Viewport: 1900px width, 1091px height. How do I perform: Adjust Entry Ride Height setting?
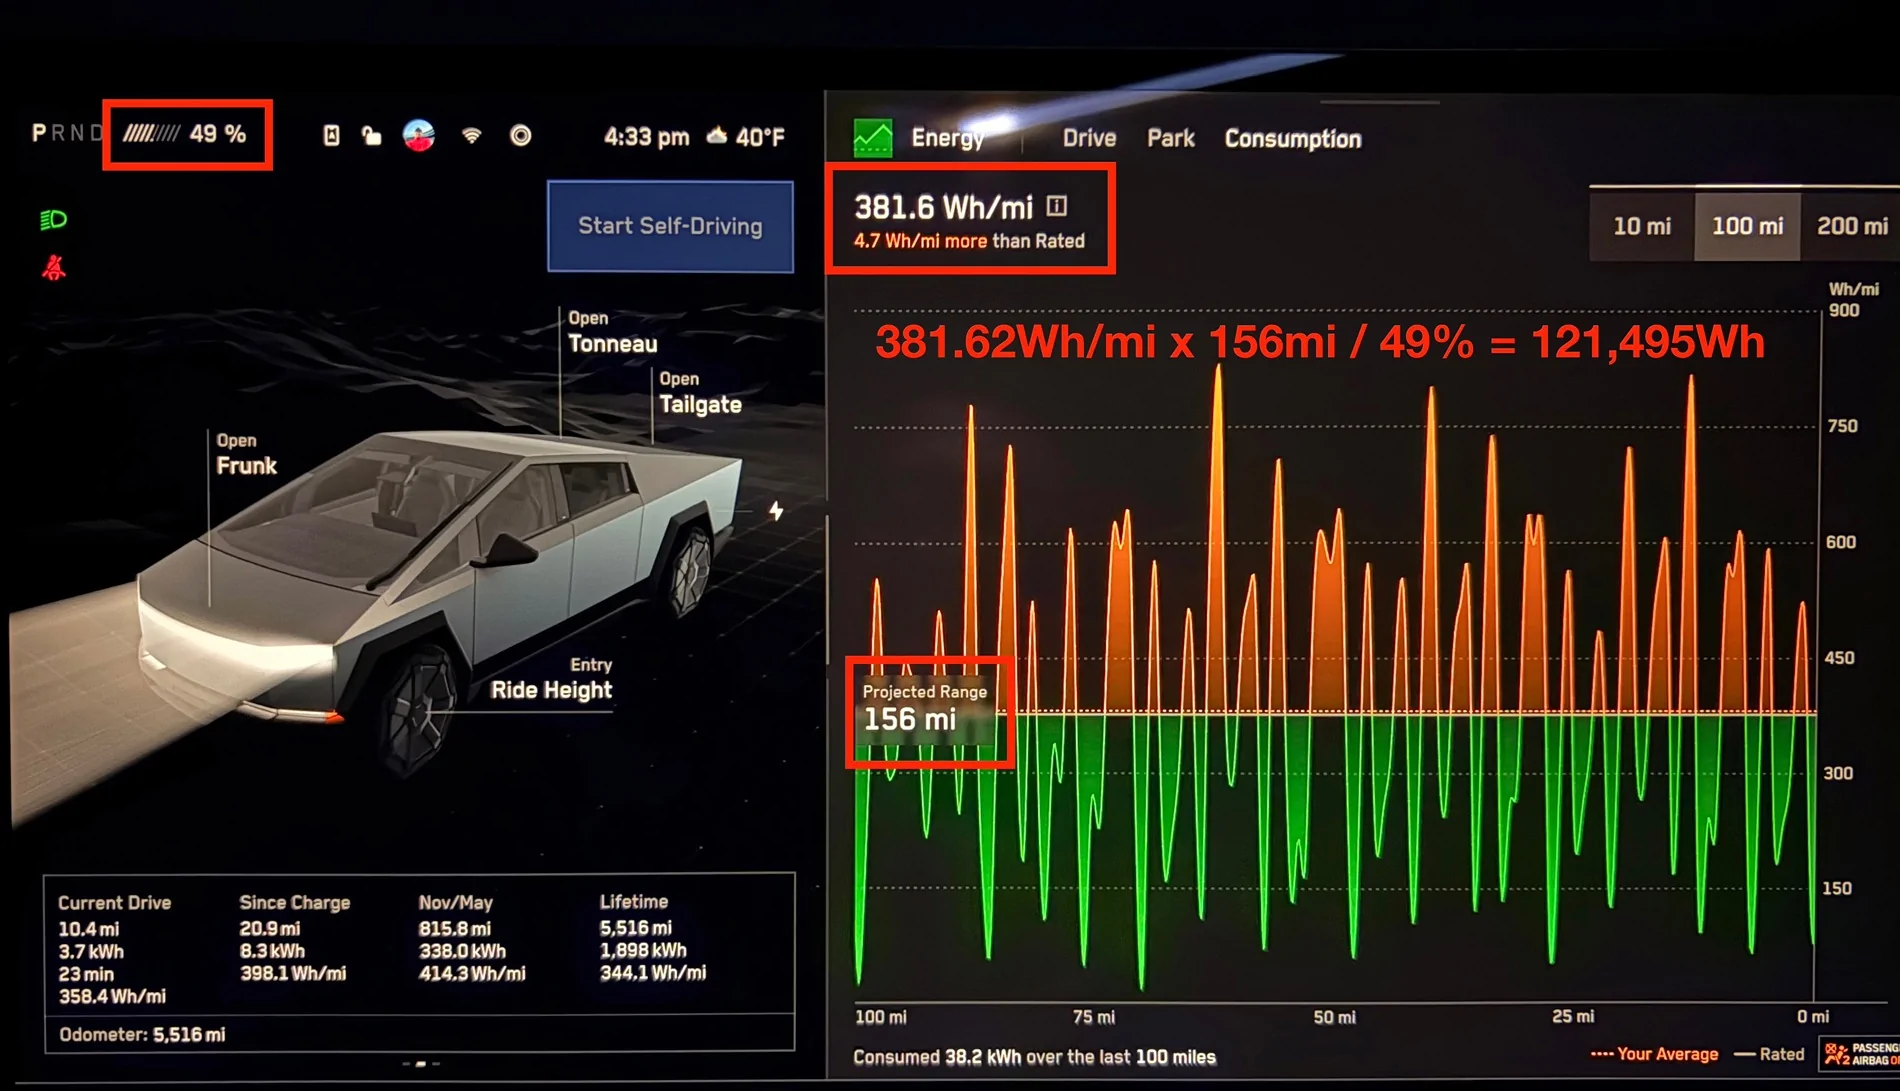click(551, 680)
